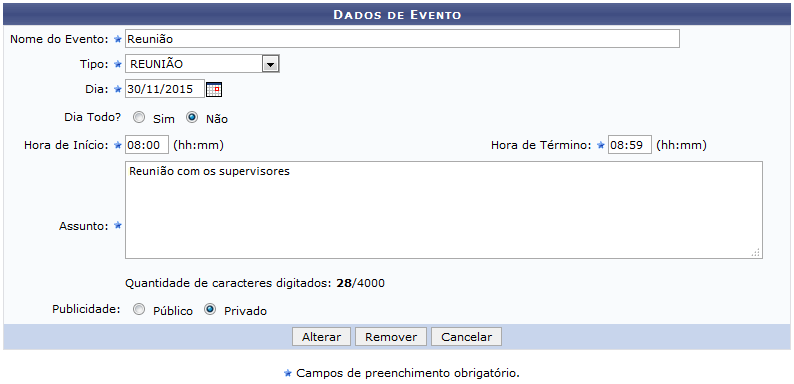794x384 pixels.
Task: Choose Privado publicity option
Action: [x=210, y=310]
